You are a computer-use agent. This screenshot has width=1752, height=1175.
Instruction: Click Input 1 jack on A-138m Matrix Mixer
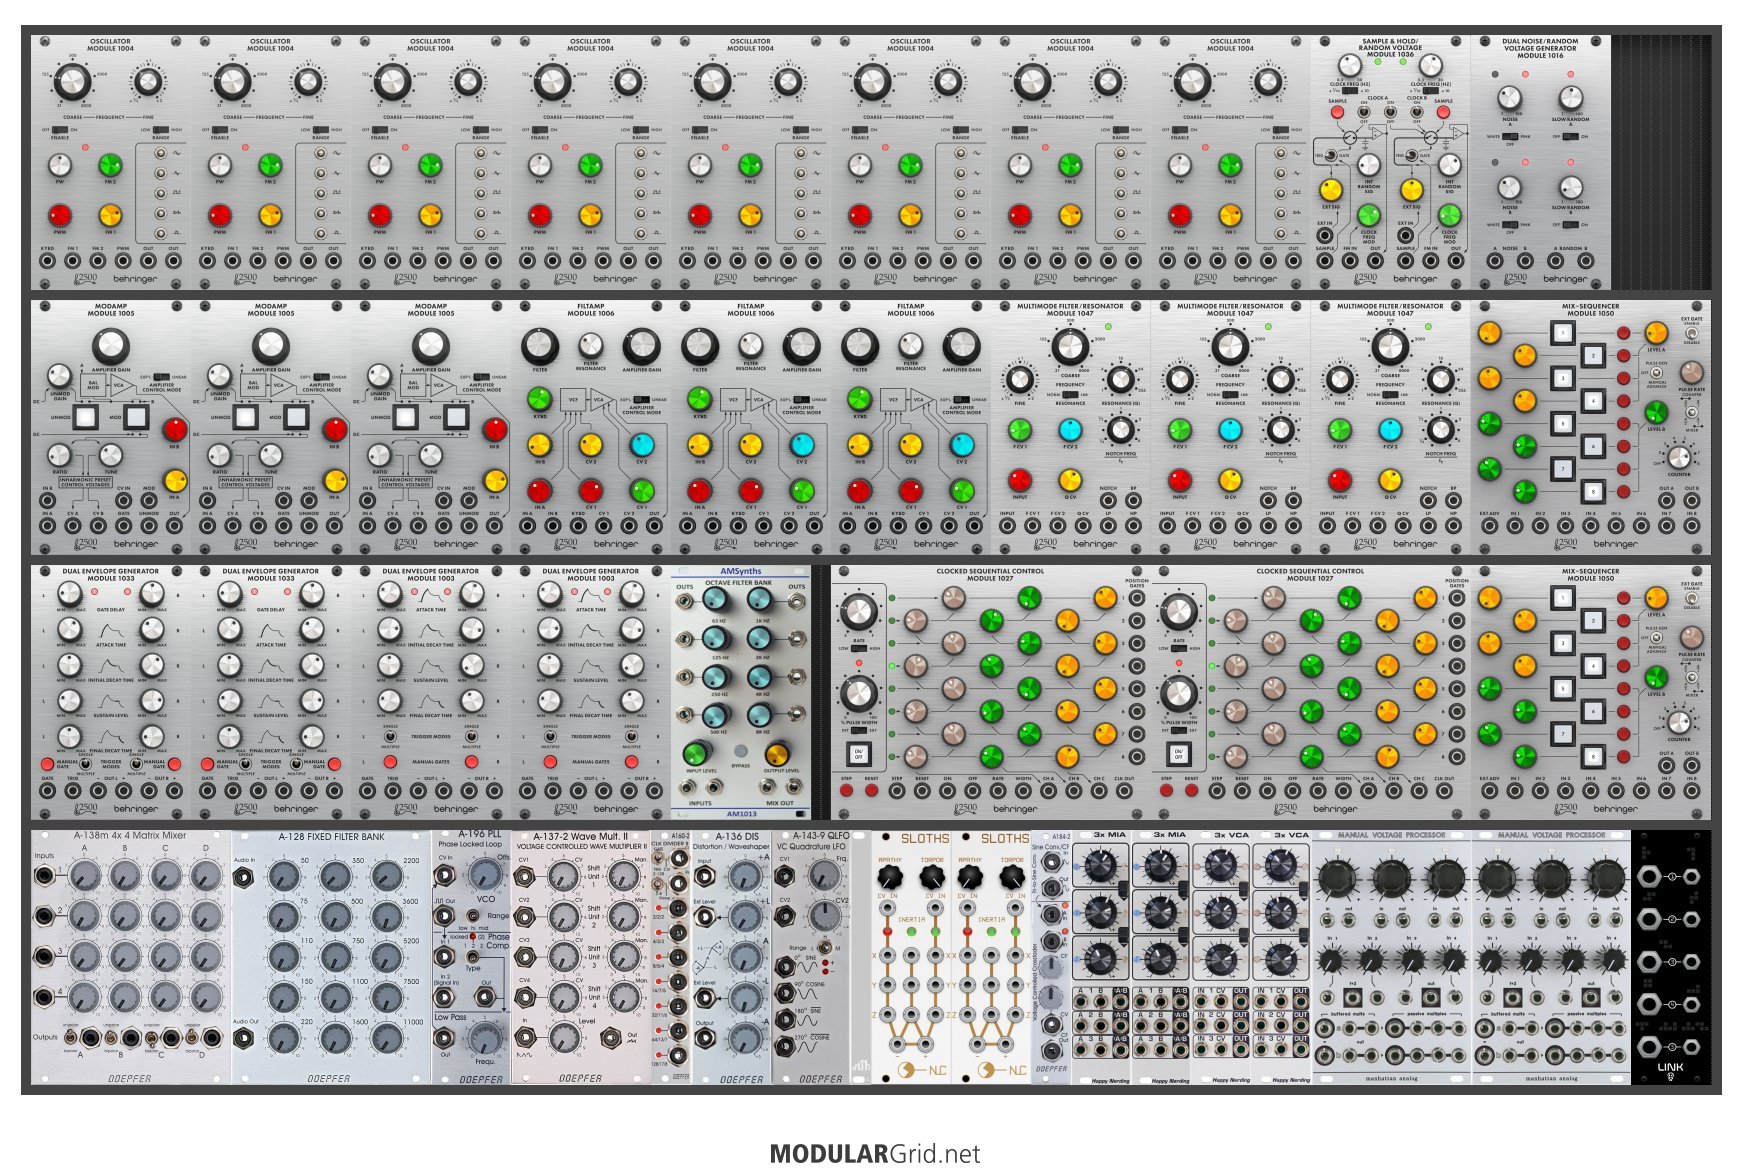45,877
